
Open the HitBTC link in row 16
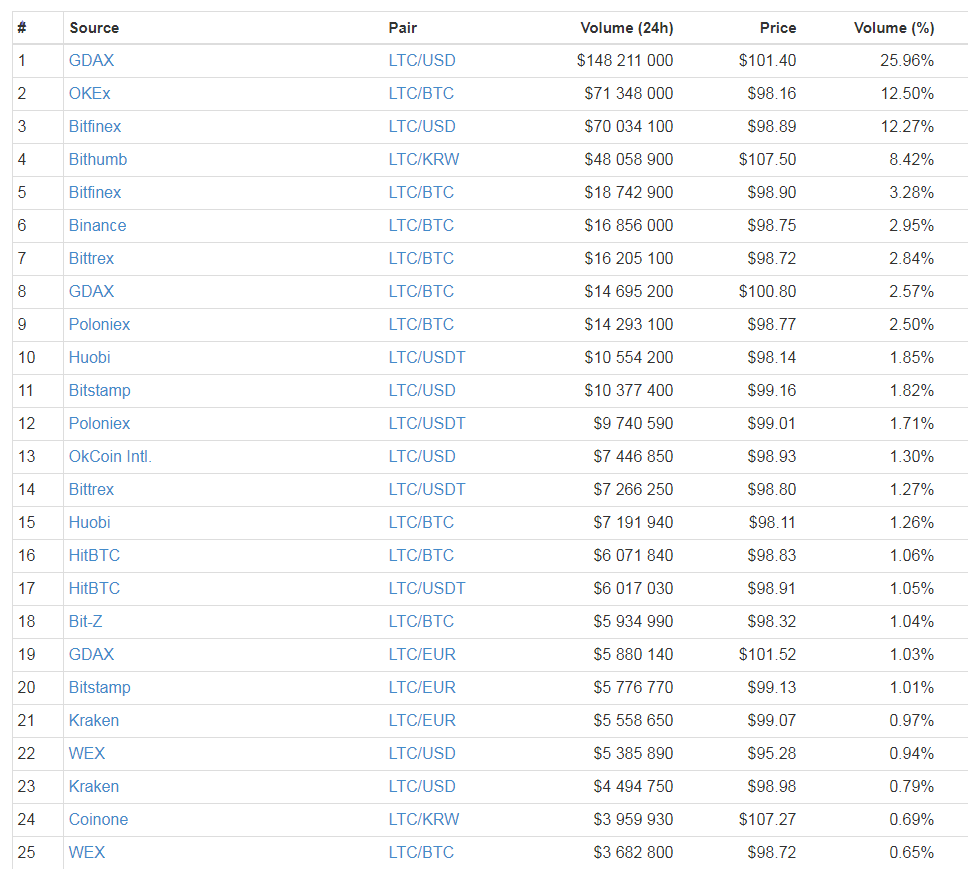[x=94, y=555]
